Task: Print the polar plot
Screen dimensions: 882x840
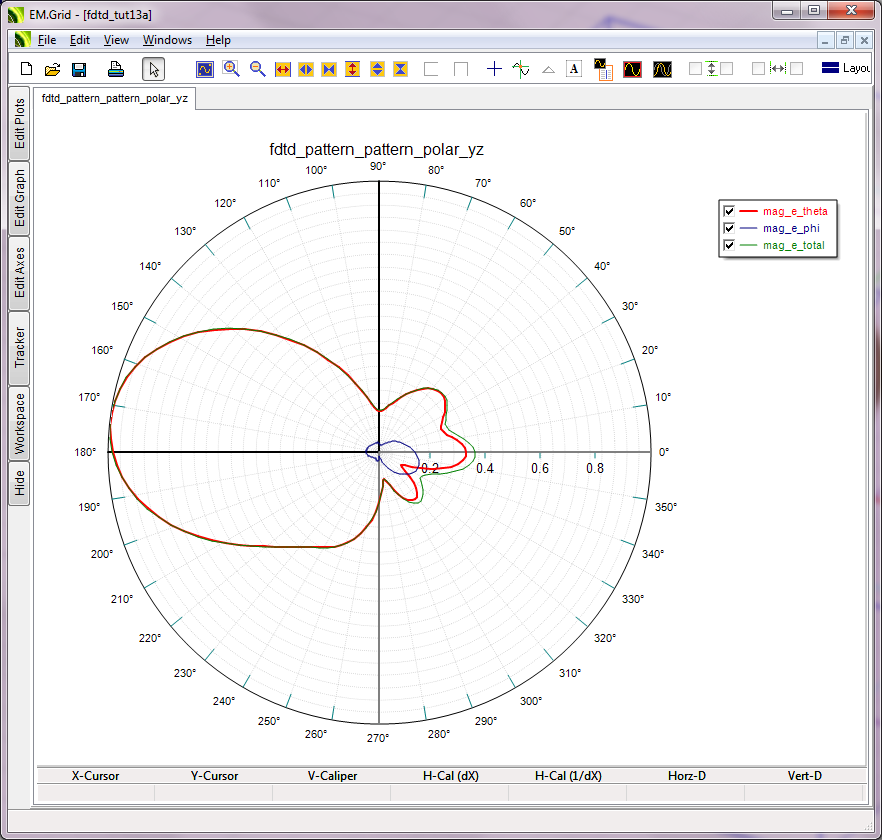Action: click(x=116, y=69)
